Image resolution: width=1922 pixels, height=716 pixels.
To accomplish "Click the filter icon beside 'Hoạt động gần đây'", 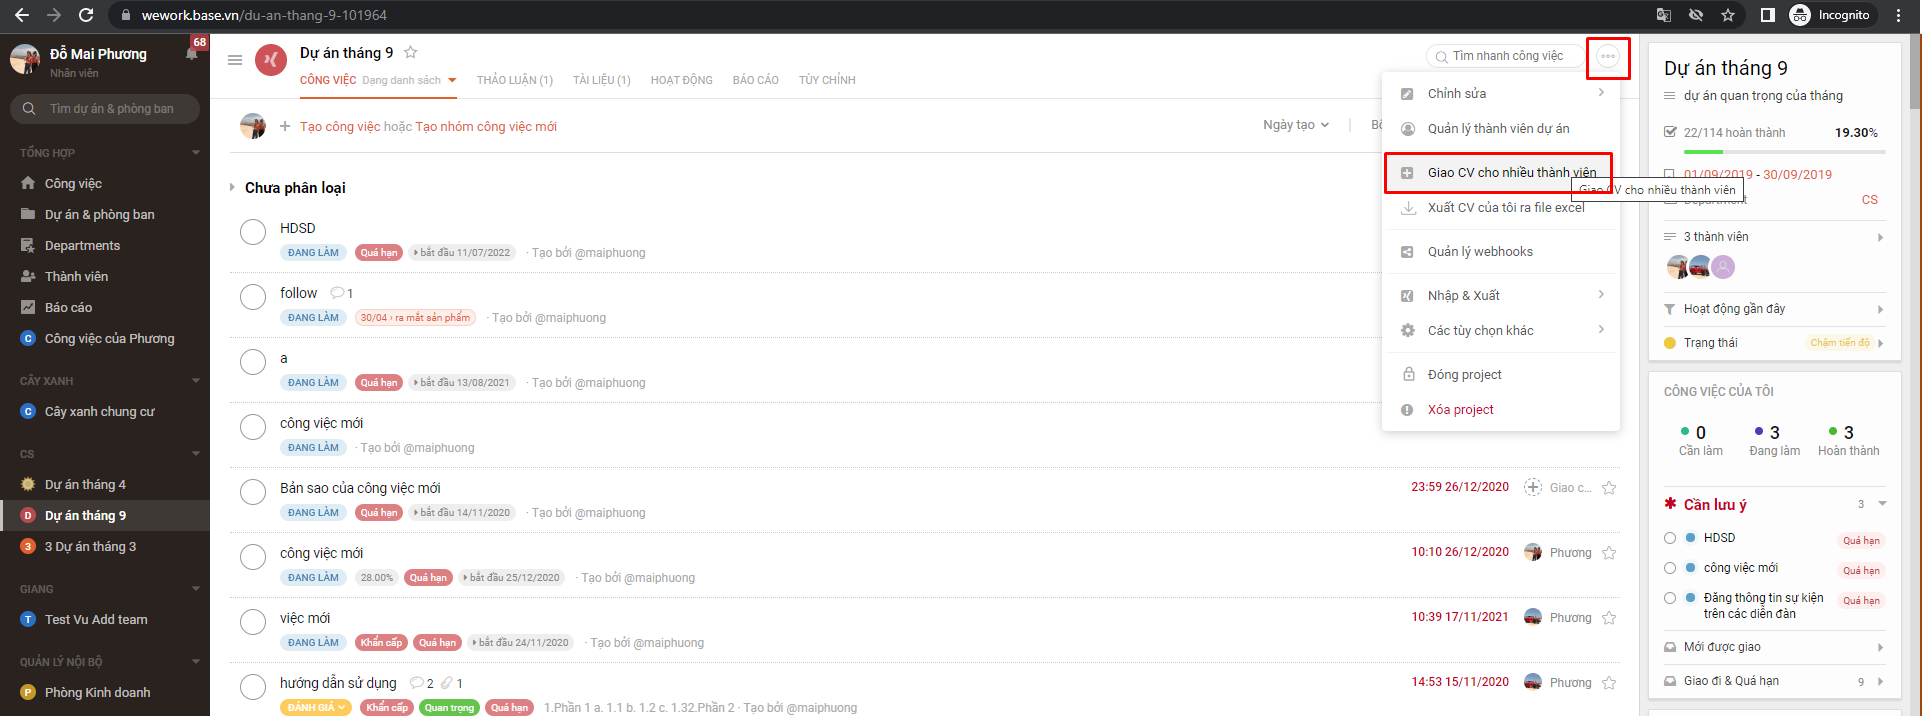I will click(1669, 309).
